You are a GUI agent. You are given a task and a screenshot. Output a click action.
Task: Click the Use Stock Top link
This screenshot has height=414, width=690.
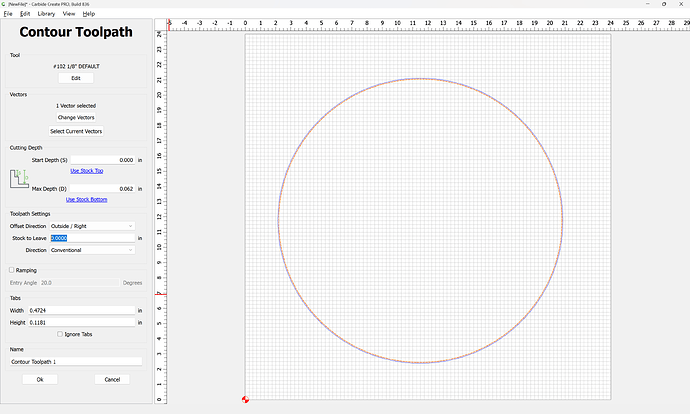tap(86, 171)
